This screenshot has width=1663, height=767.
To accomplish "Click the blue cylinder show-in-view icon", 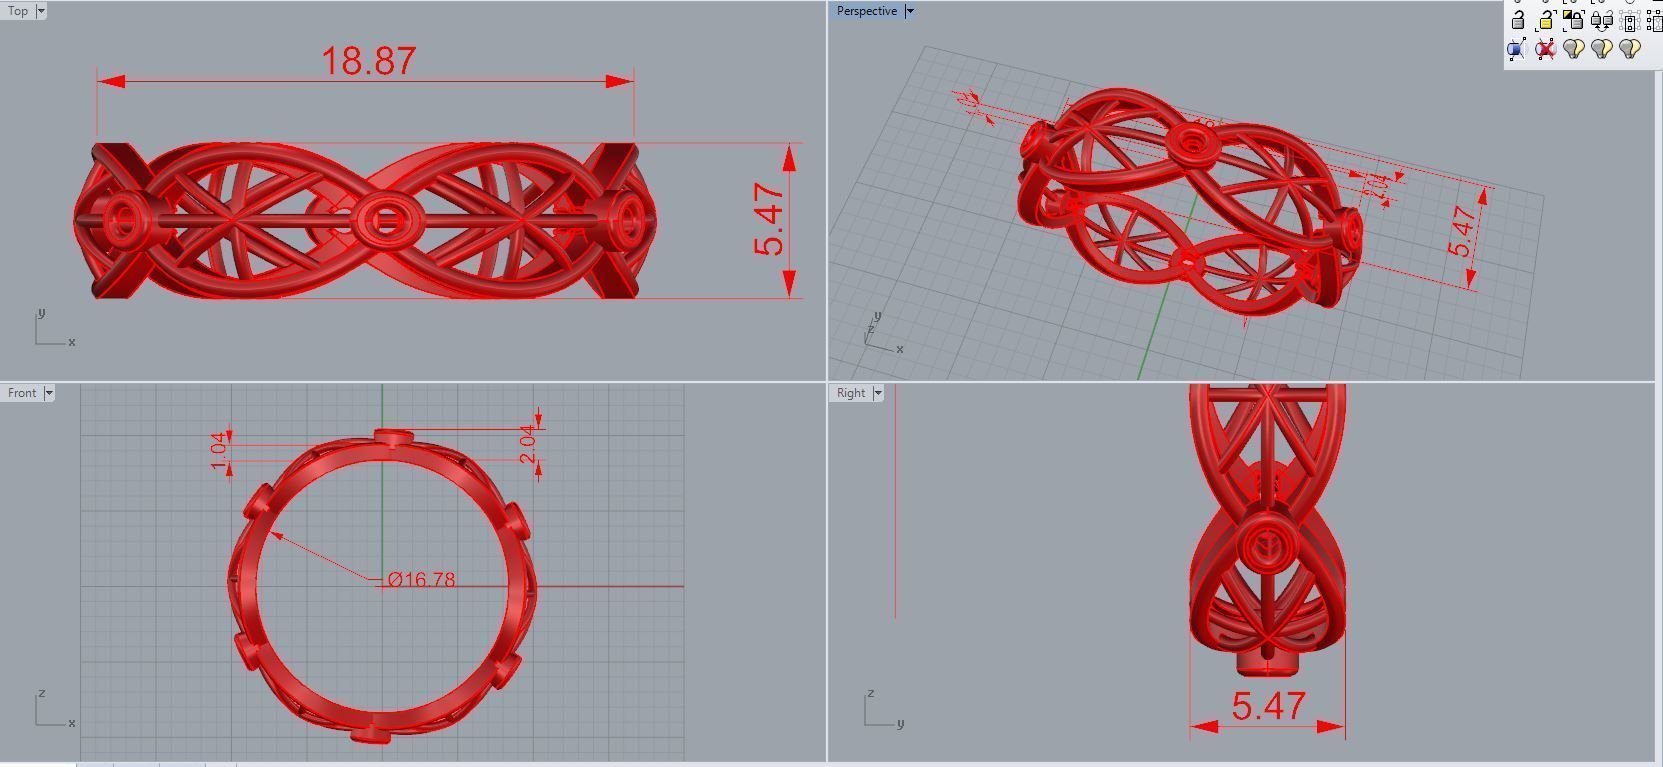I will click(x=1517, y=49).
